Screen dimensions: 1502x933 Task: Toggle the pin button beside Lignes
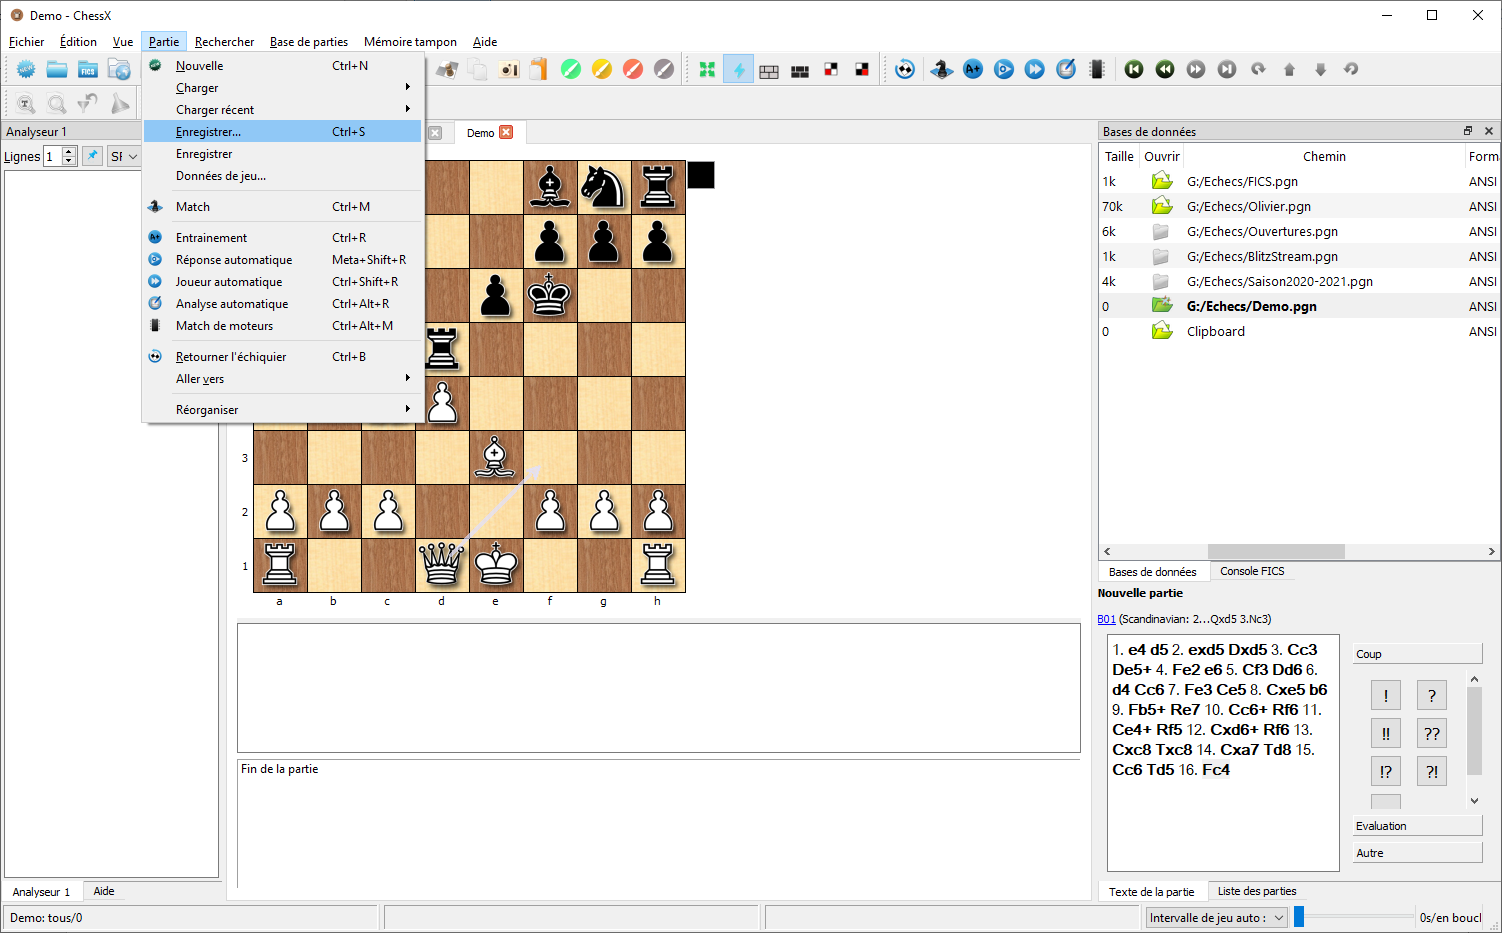click(x=92, y=156)
